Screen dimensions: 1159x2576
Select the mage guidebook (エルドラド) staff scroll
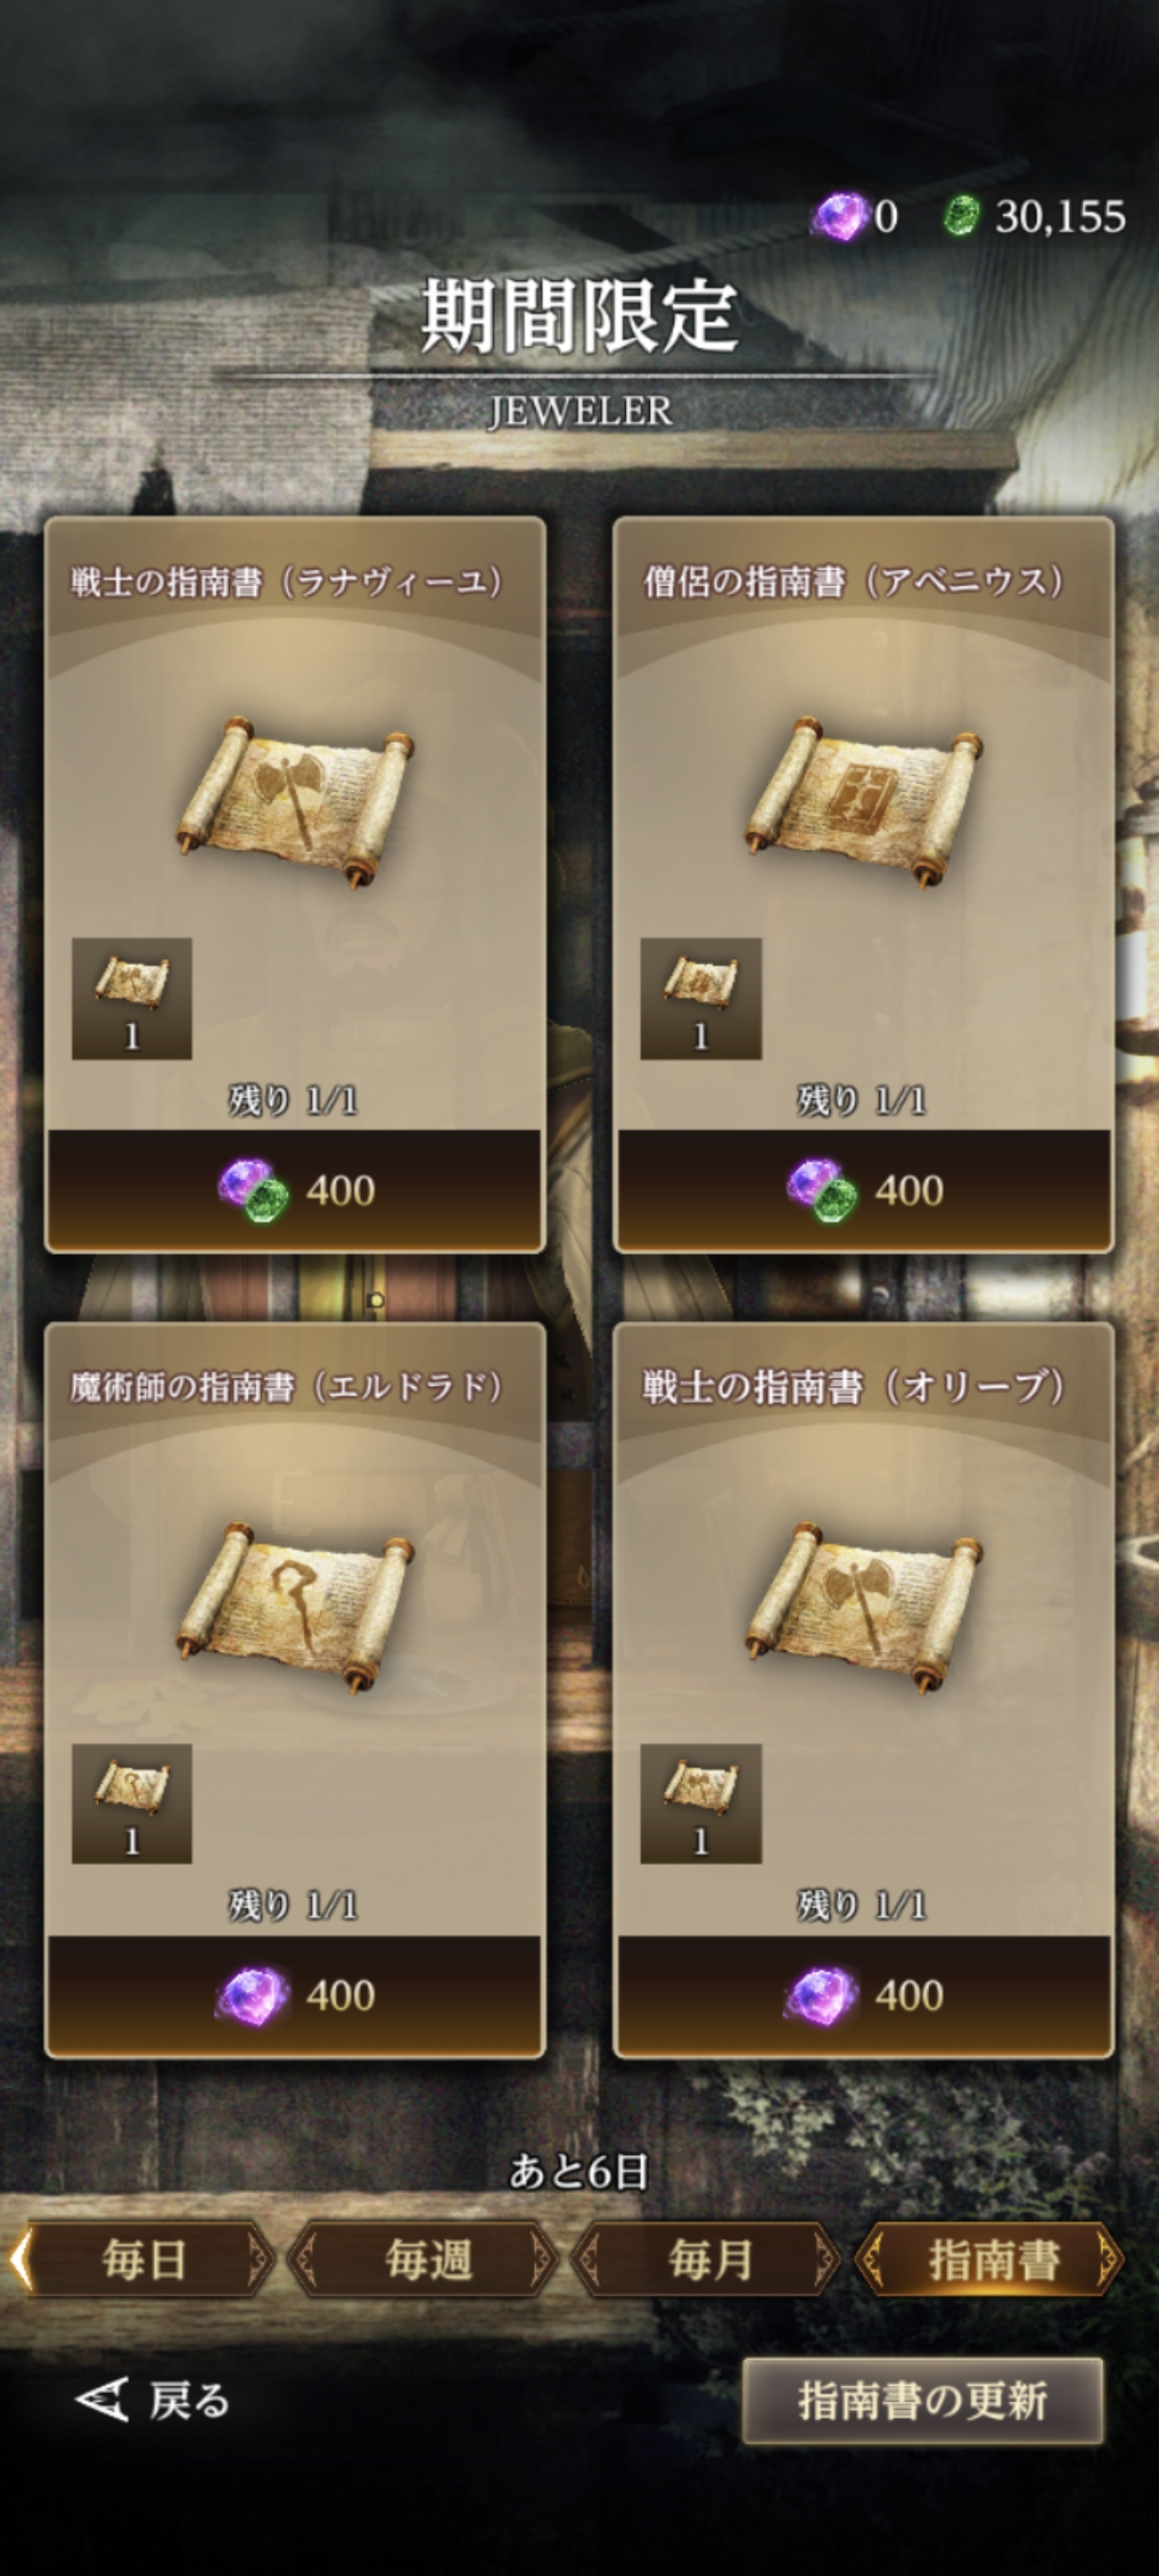296,1605
